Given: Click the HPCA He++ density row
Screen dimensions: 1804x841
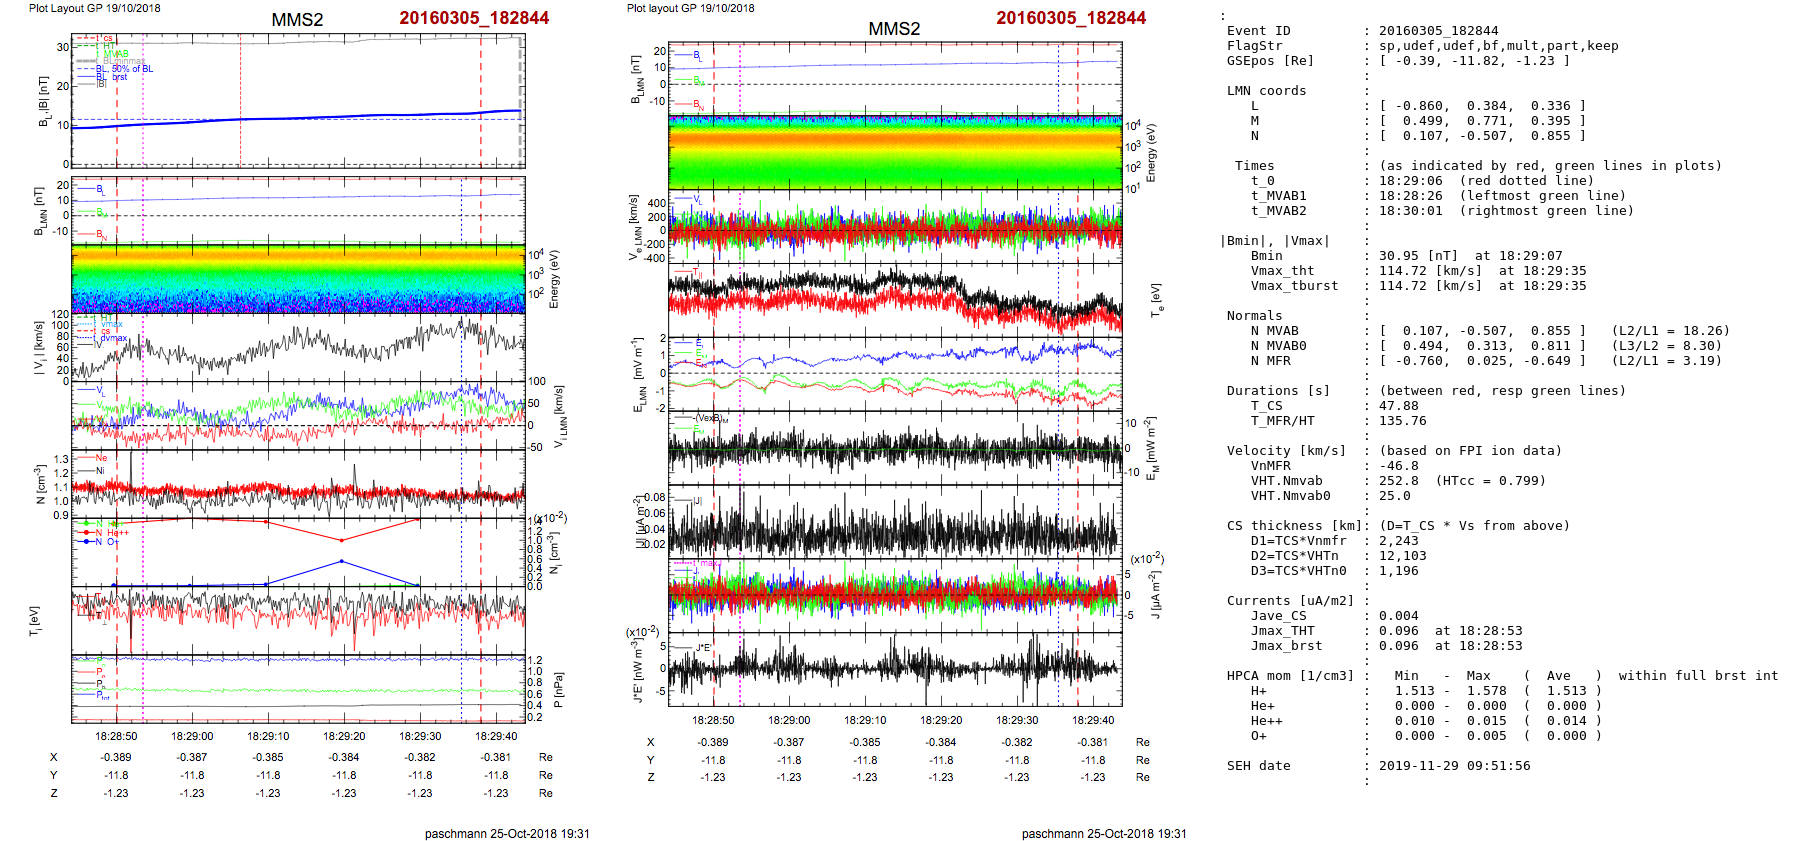Looking at the screenshot, I should point(1497,721).
